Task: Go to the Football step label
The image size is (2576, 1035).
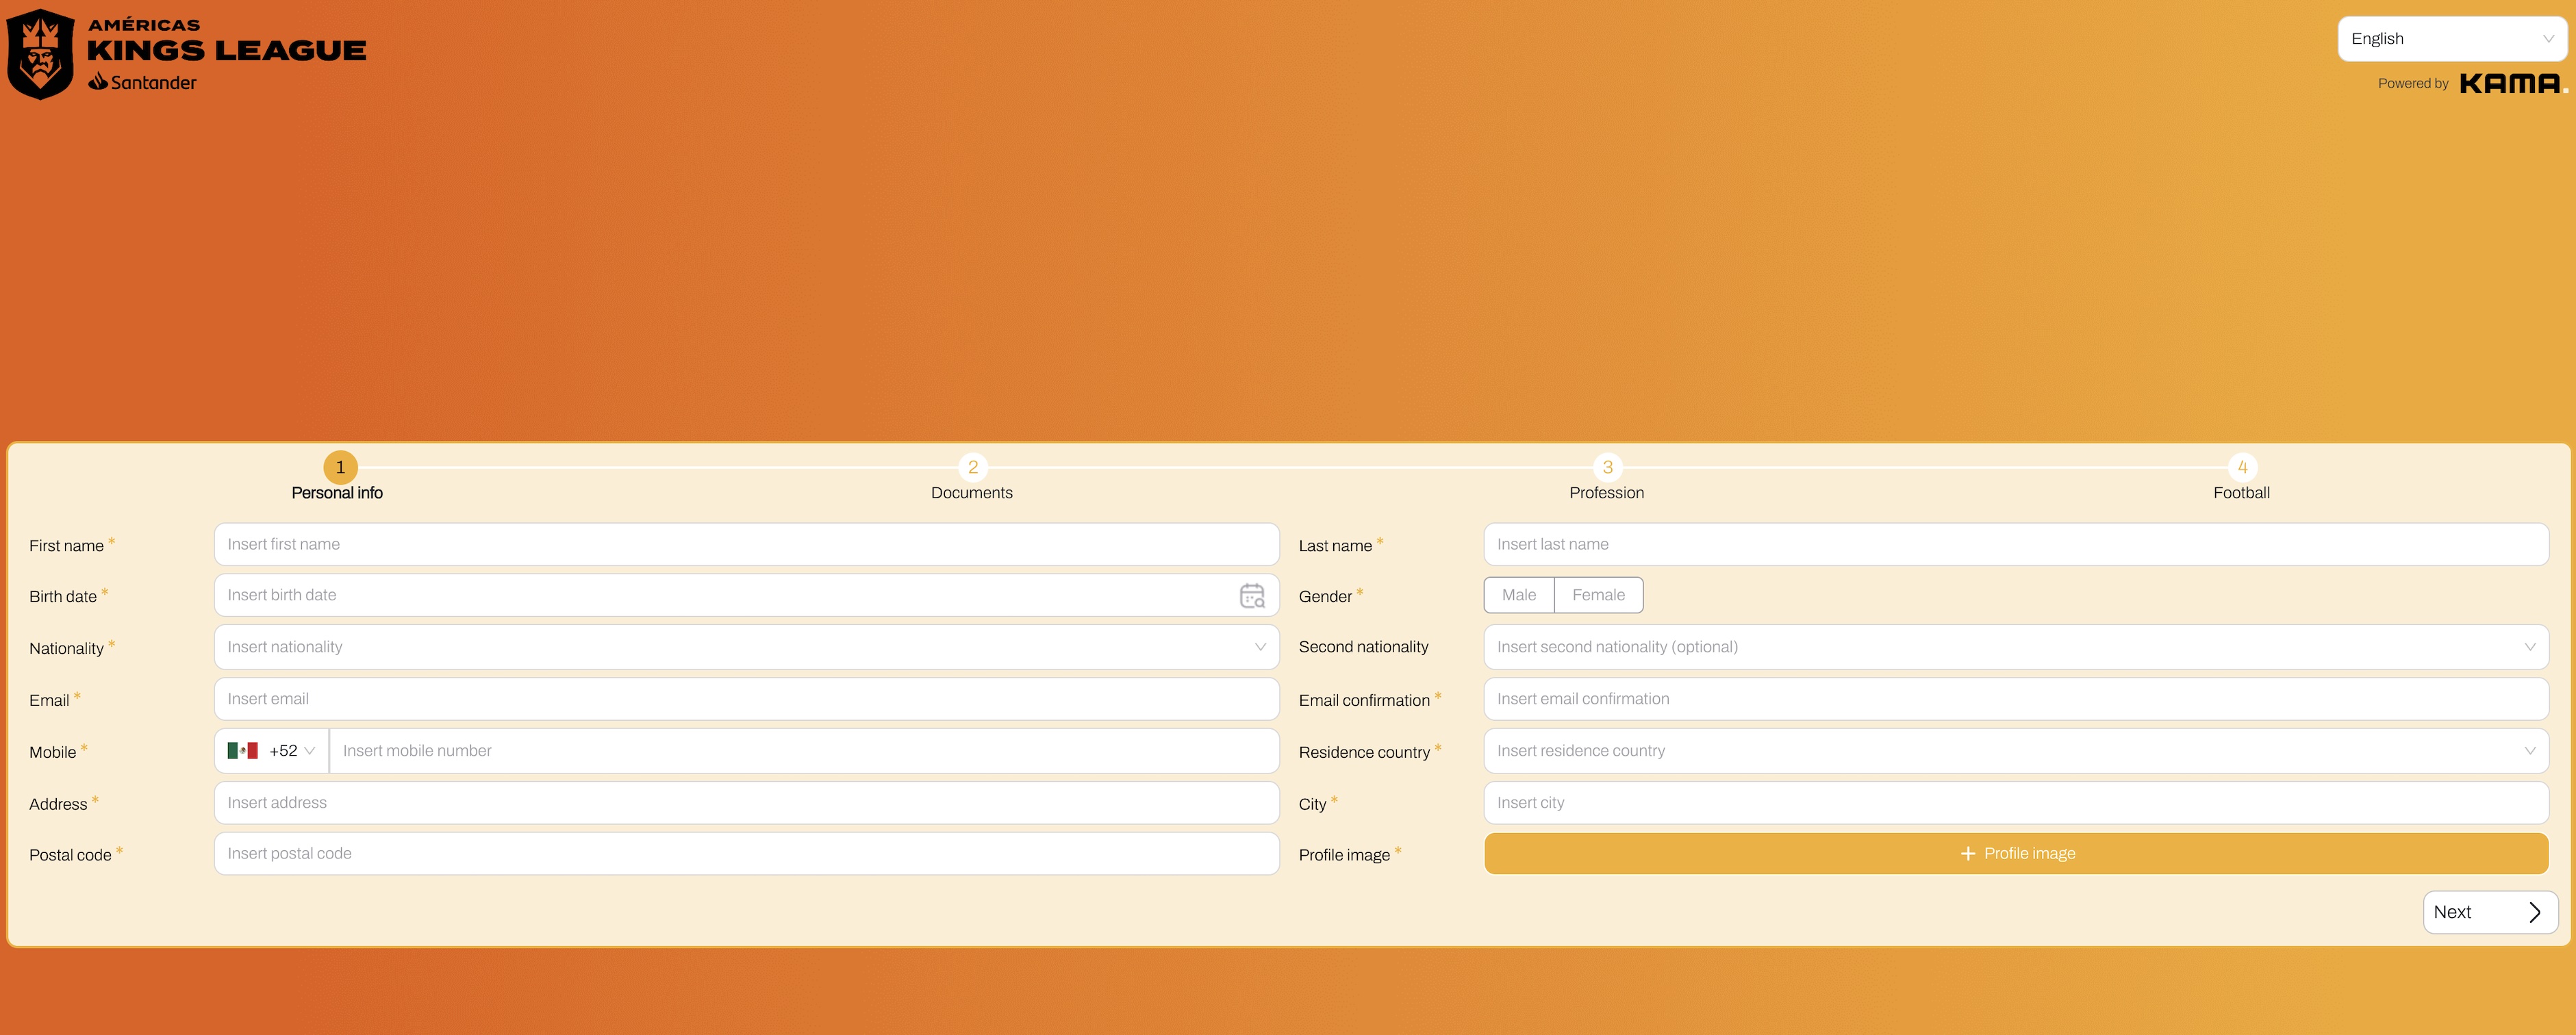Action: pyautogui.click(x=2241, y=493)
